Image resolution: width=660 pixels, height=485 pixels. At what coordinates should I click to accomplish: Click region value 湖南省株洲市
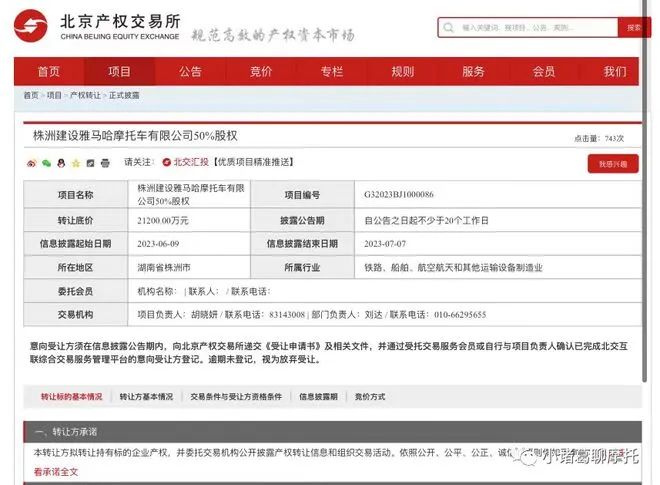coord(164,267)
